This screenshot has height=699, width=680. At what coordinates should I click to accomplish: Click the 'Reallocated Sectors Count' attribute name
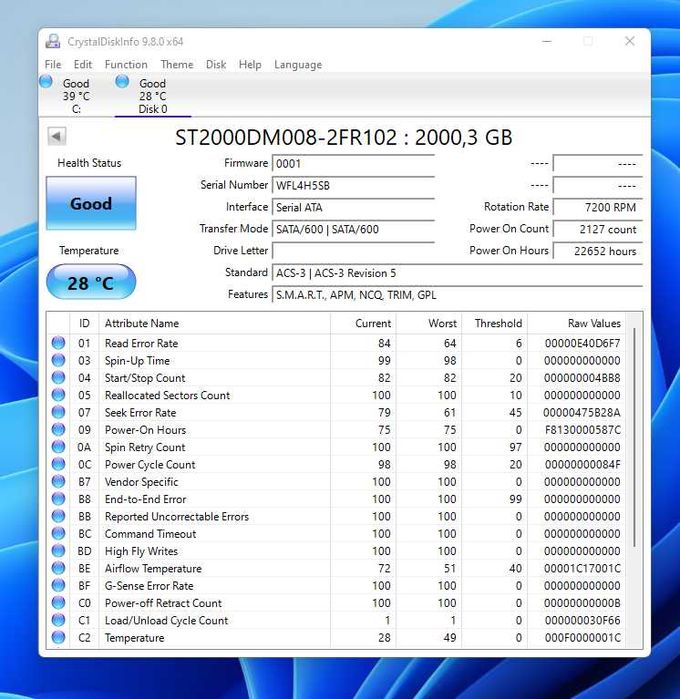[167, 395]
